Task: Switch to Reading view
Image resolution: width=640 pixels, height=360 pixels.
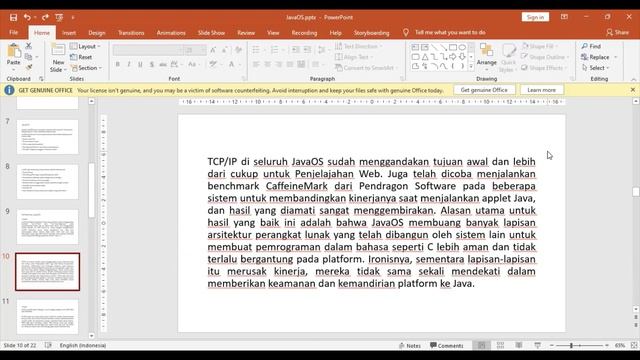Action: pyautogui.click(x=518, y=345)
